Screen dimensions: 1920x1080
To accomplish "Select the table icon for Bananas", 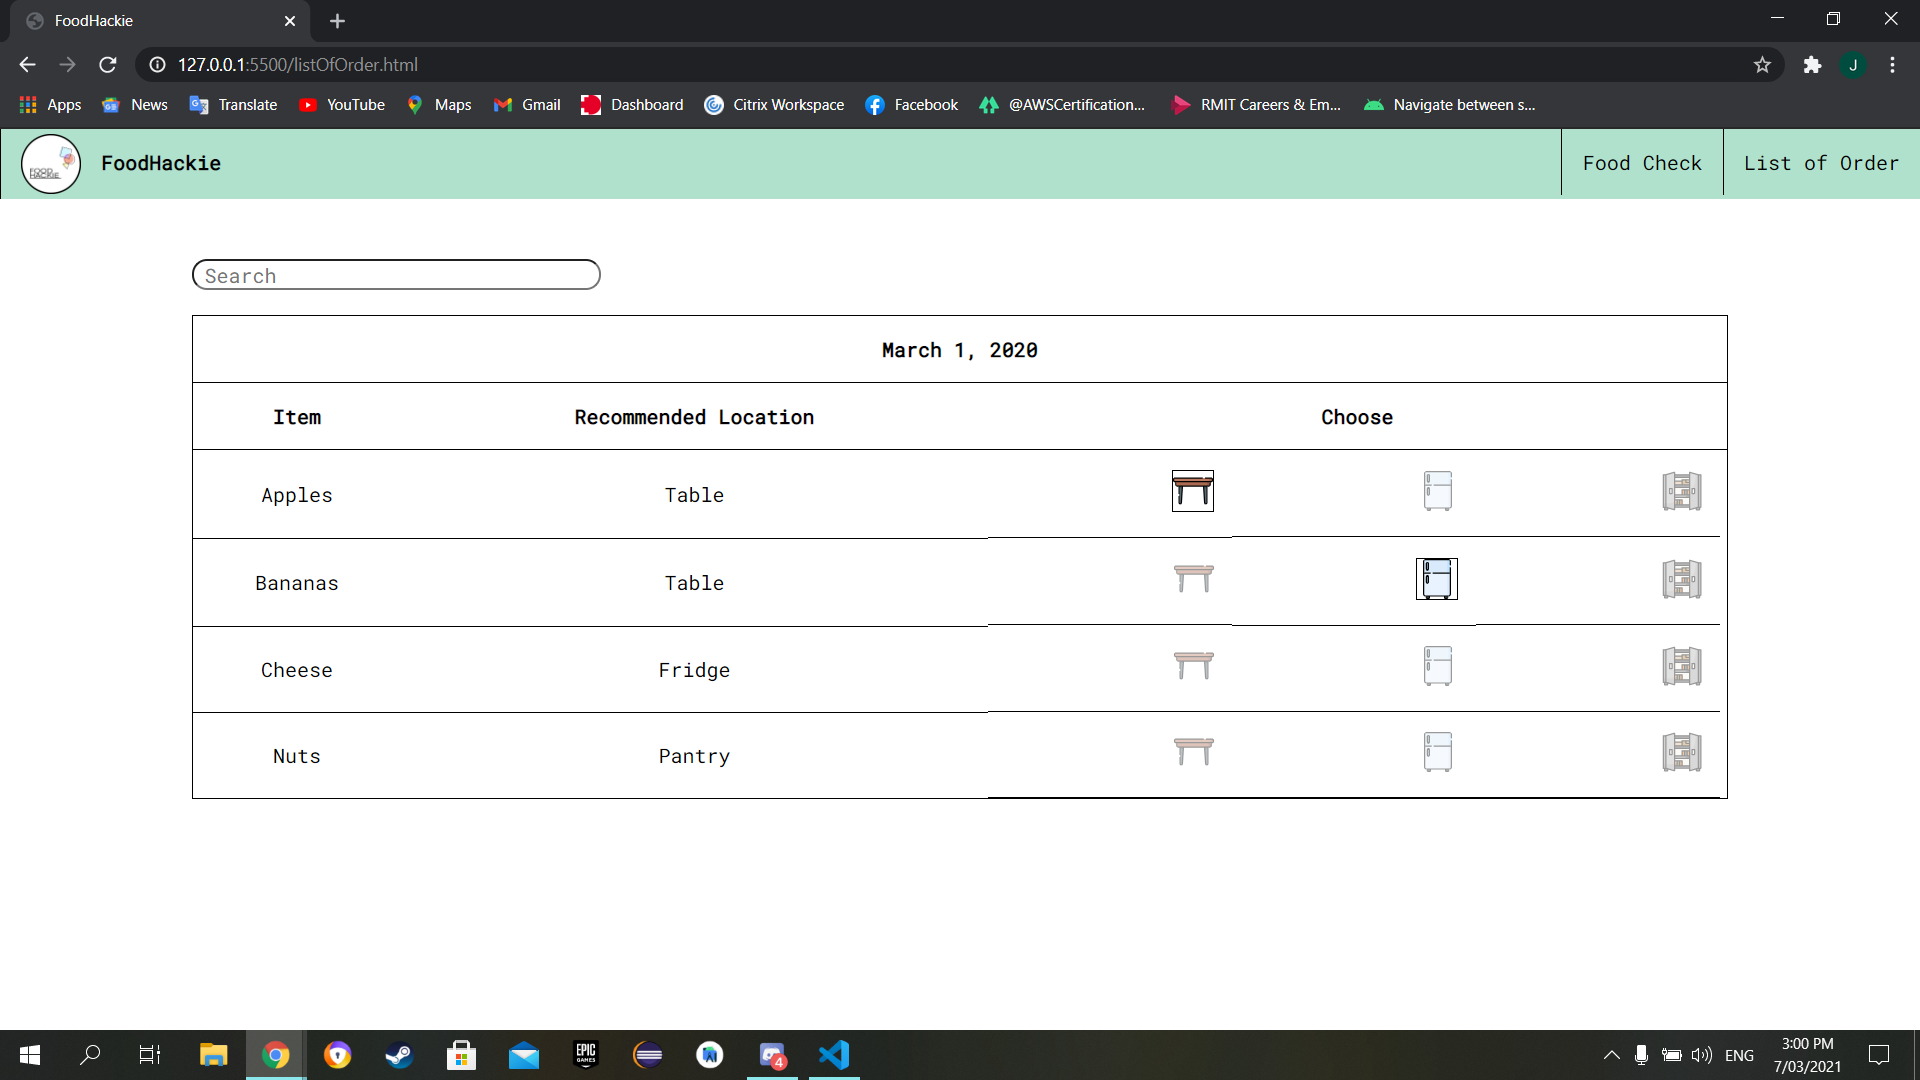I will pos(1193,579).
